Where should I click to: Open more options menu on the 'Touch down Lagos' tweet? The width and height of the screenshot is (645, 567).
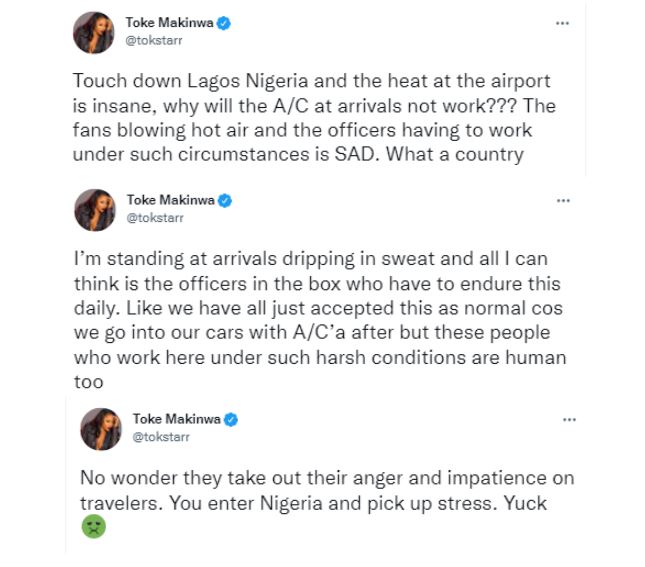pyautogui.click(x=562, y=22)
